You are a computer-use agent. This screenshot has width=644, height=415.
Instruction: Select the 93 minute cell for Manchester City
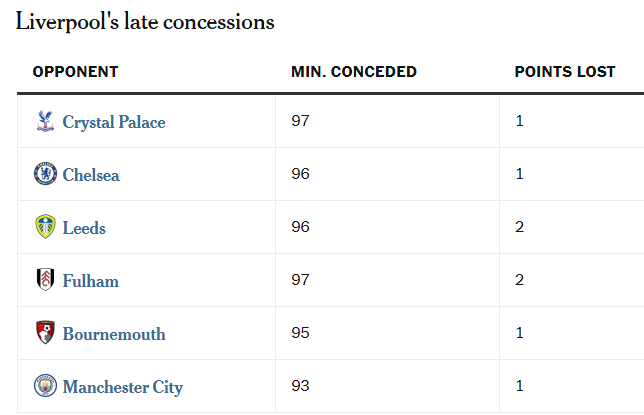pos(301,386)
